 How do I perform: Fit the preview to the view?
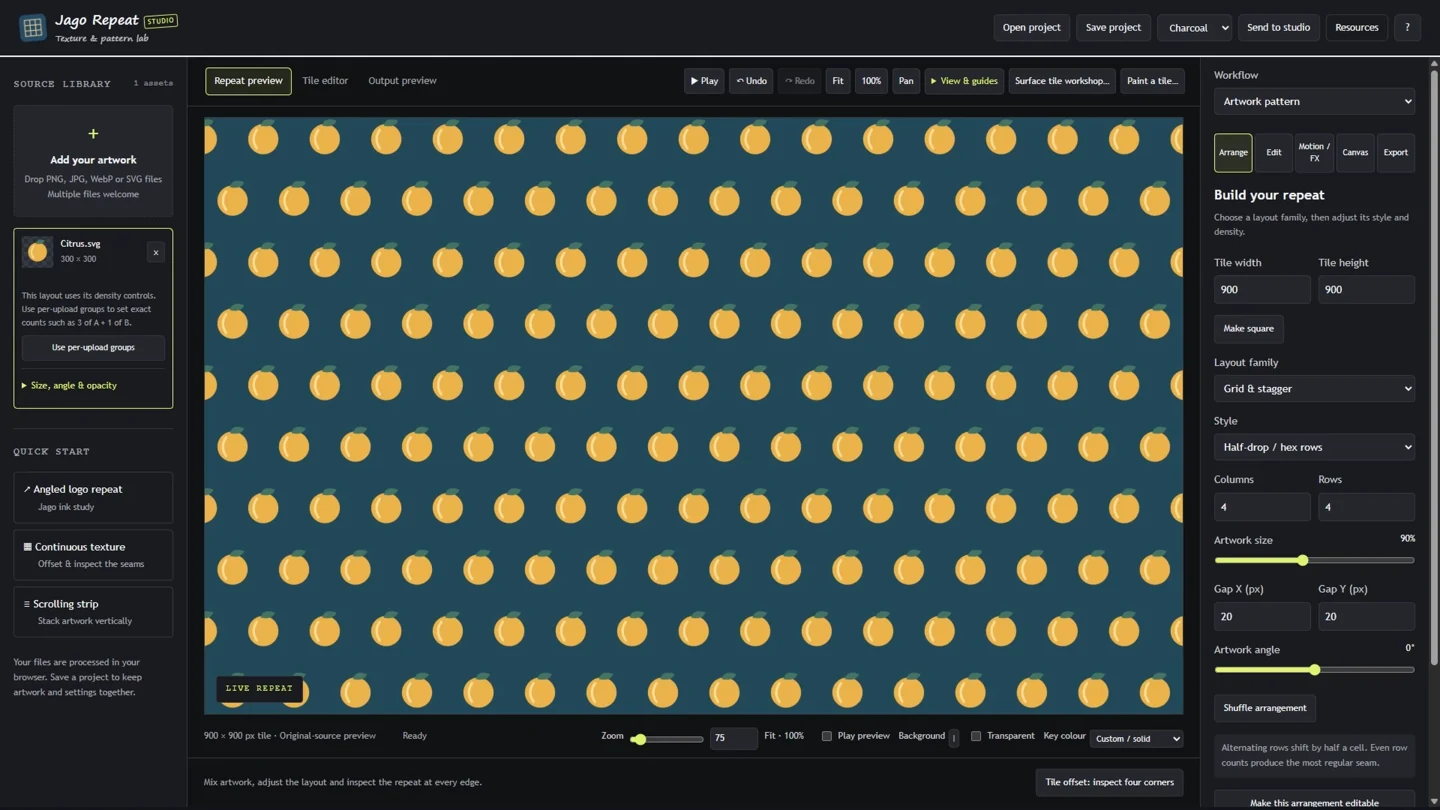(x=838, y=81)
